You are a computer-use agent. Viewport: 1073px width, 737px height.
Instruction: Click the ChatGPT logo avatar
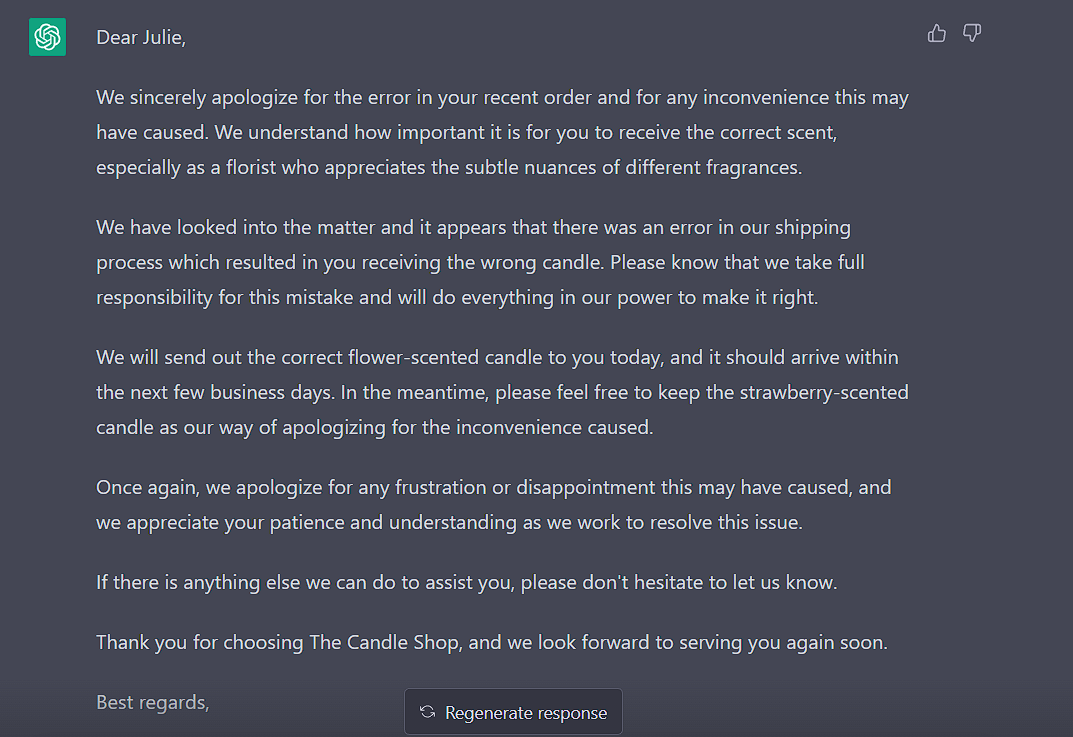[47, 37]
